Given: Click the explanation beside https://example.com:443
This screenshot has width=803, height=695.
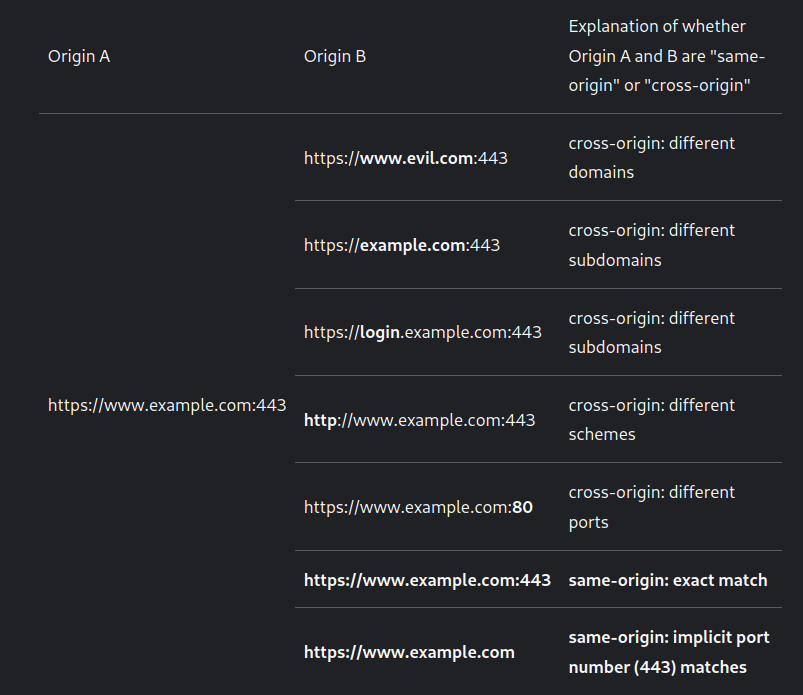Looking at the screenshot, I should tap(651, 245).
